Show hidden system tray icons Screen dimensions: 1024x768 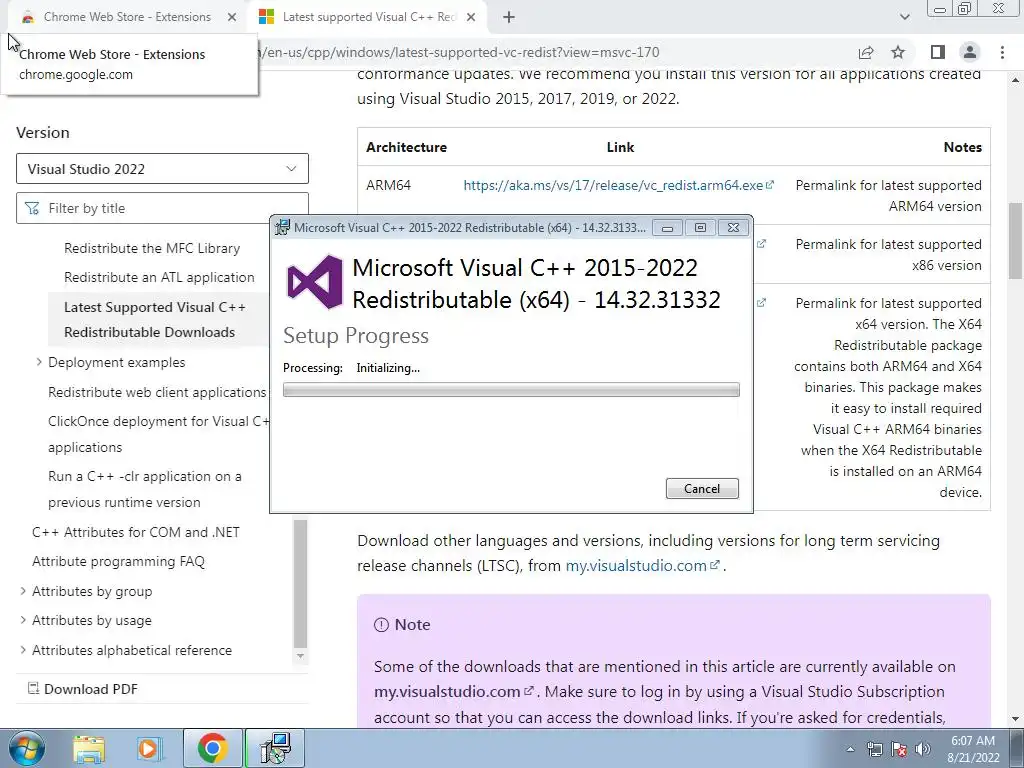point(850,749)
